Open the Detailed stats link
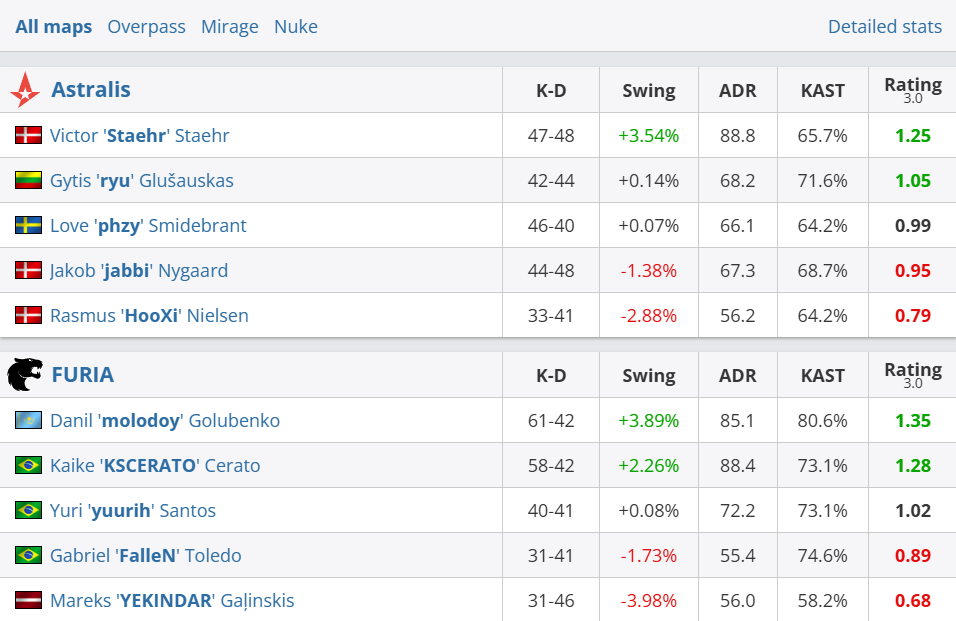The height and width of the screenshot is (621, 956). point(884,27)
